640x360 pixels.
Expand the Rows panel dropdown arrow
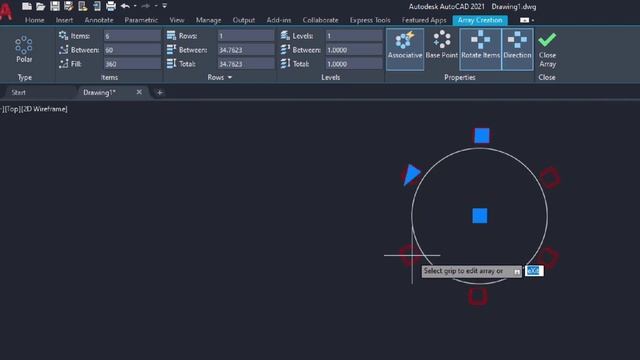[x=230, y=77]
